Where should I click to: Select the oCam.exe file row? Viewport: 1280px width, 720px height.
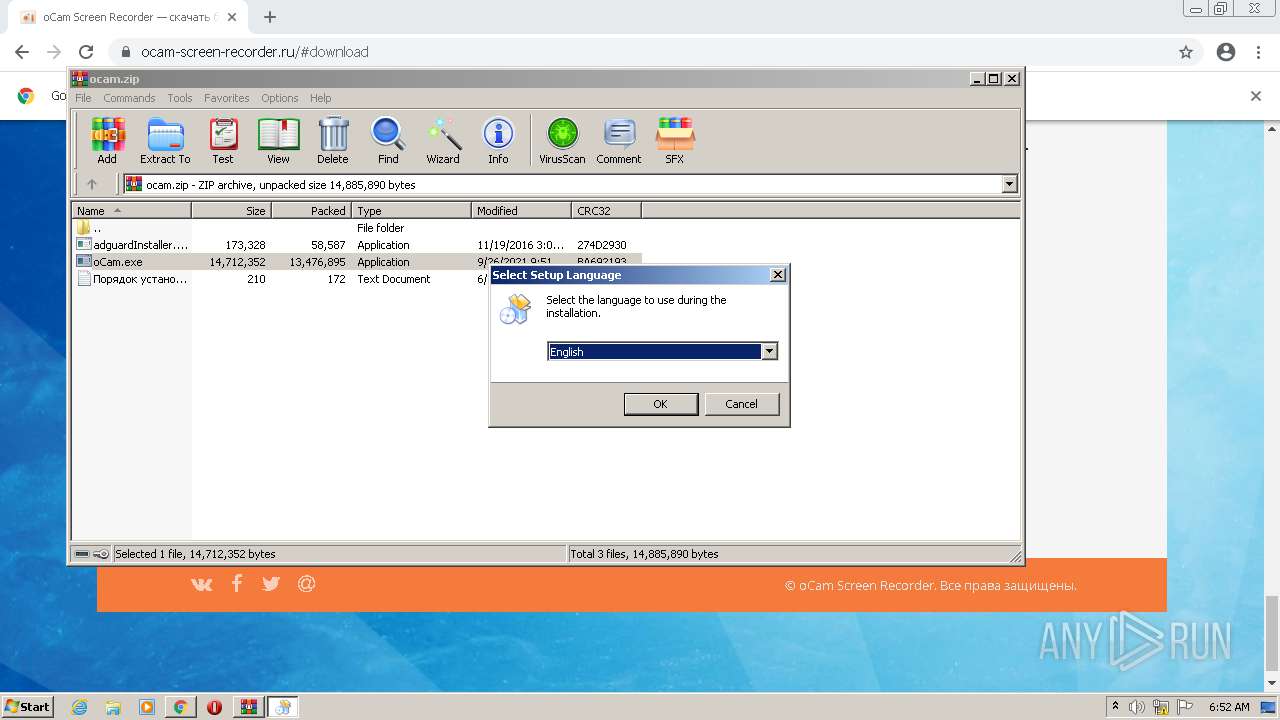[x=356, y=262]
